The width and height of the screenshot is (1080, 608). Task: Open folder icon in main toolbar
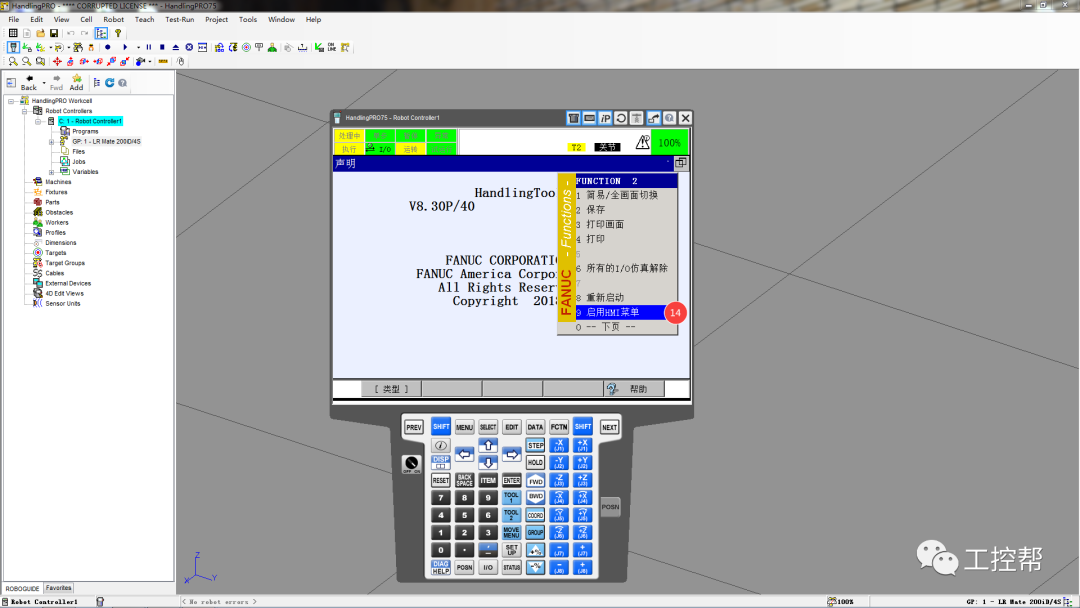point(41,33)
